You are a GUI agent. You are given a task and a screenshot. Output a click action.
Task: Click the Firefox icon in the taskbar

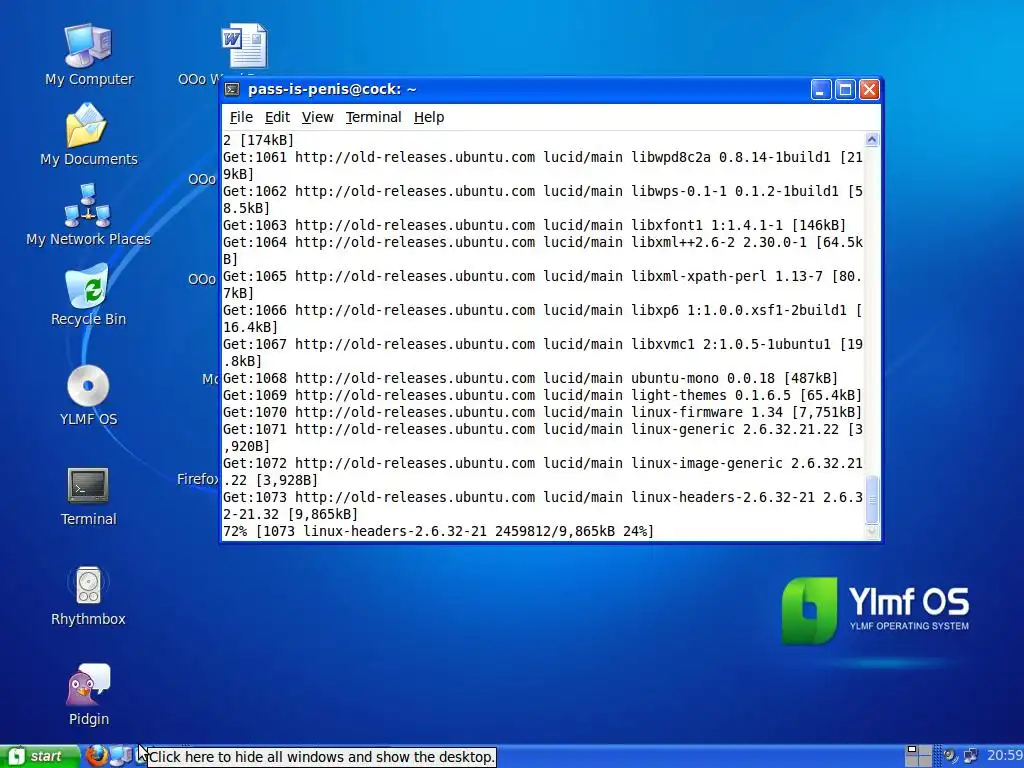pyautogui.click(x=96, y=756)
